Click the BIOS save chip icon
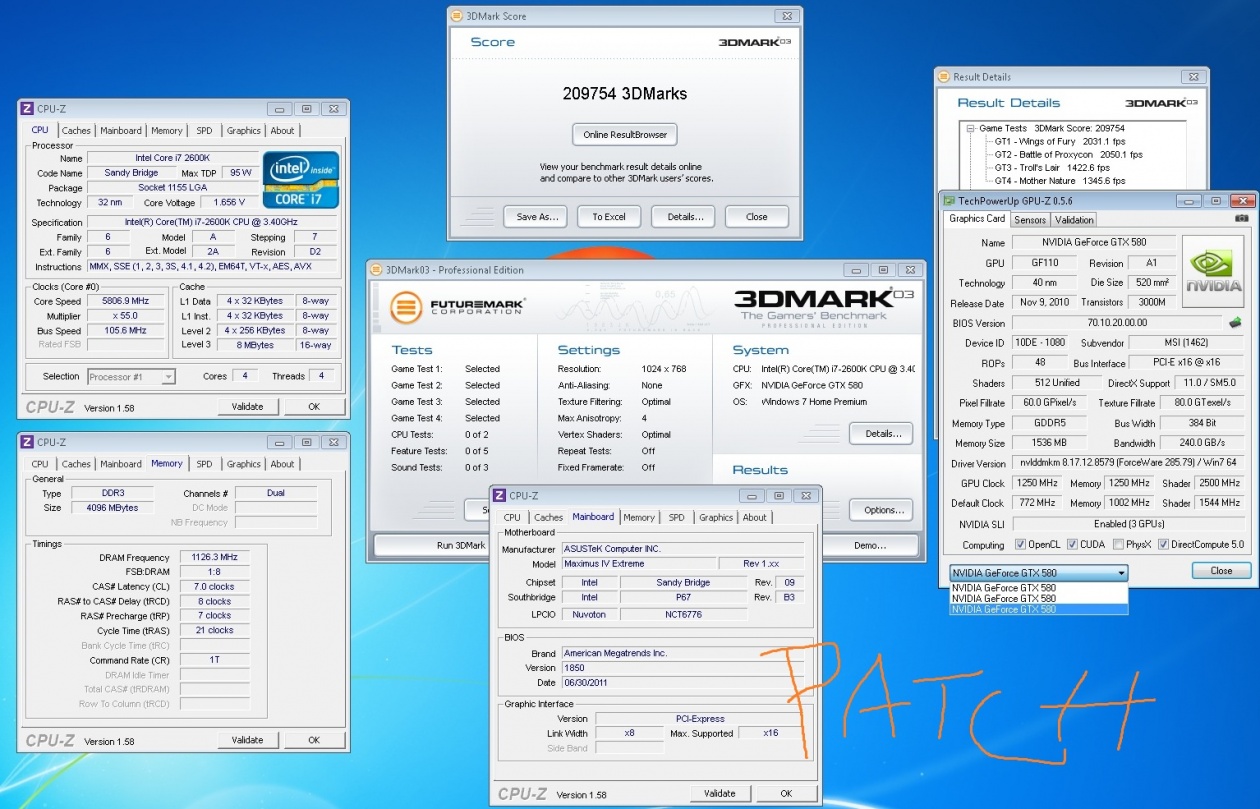The height and width of the screenshot is (809, 1260). (x=1236, y=322)
